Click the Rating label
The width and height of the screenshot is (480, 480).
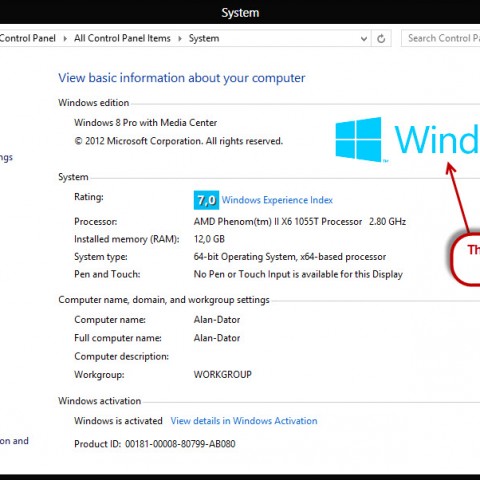89,197
